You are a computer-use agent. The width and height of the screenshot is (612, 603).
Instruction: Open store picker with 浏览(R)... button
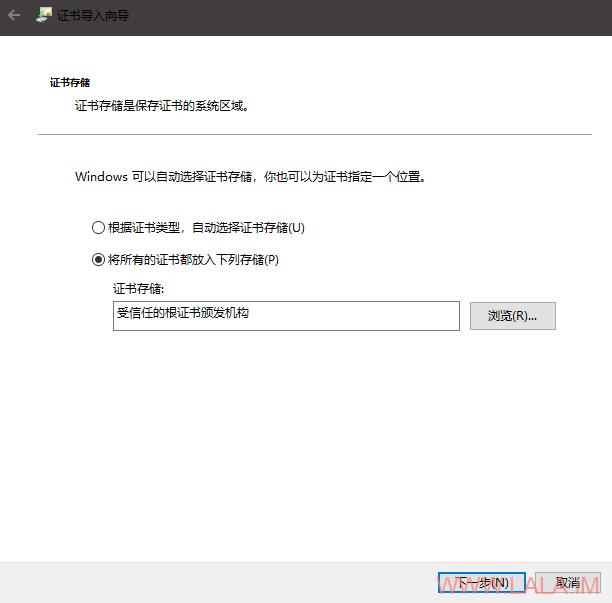512,316
